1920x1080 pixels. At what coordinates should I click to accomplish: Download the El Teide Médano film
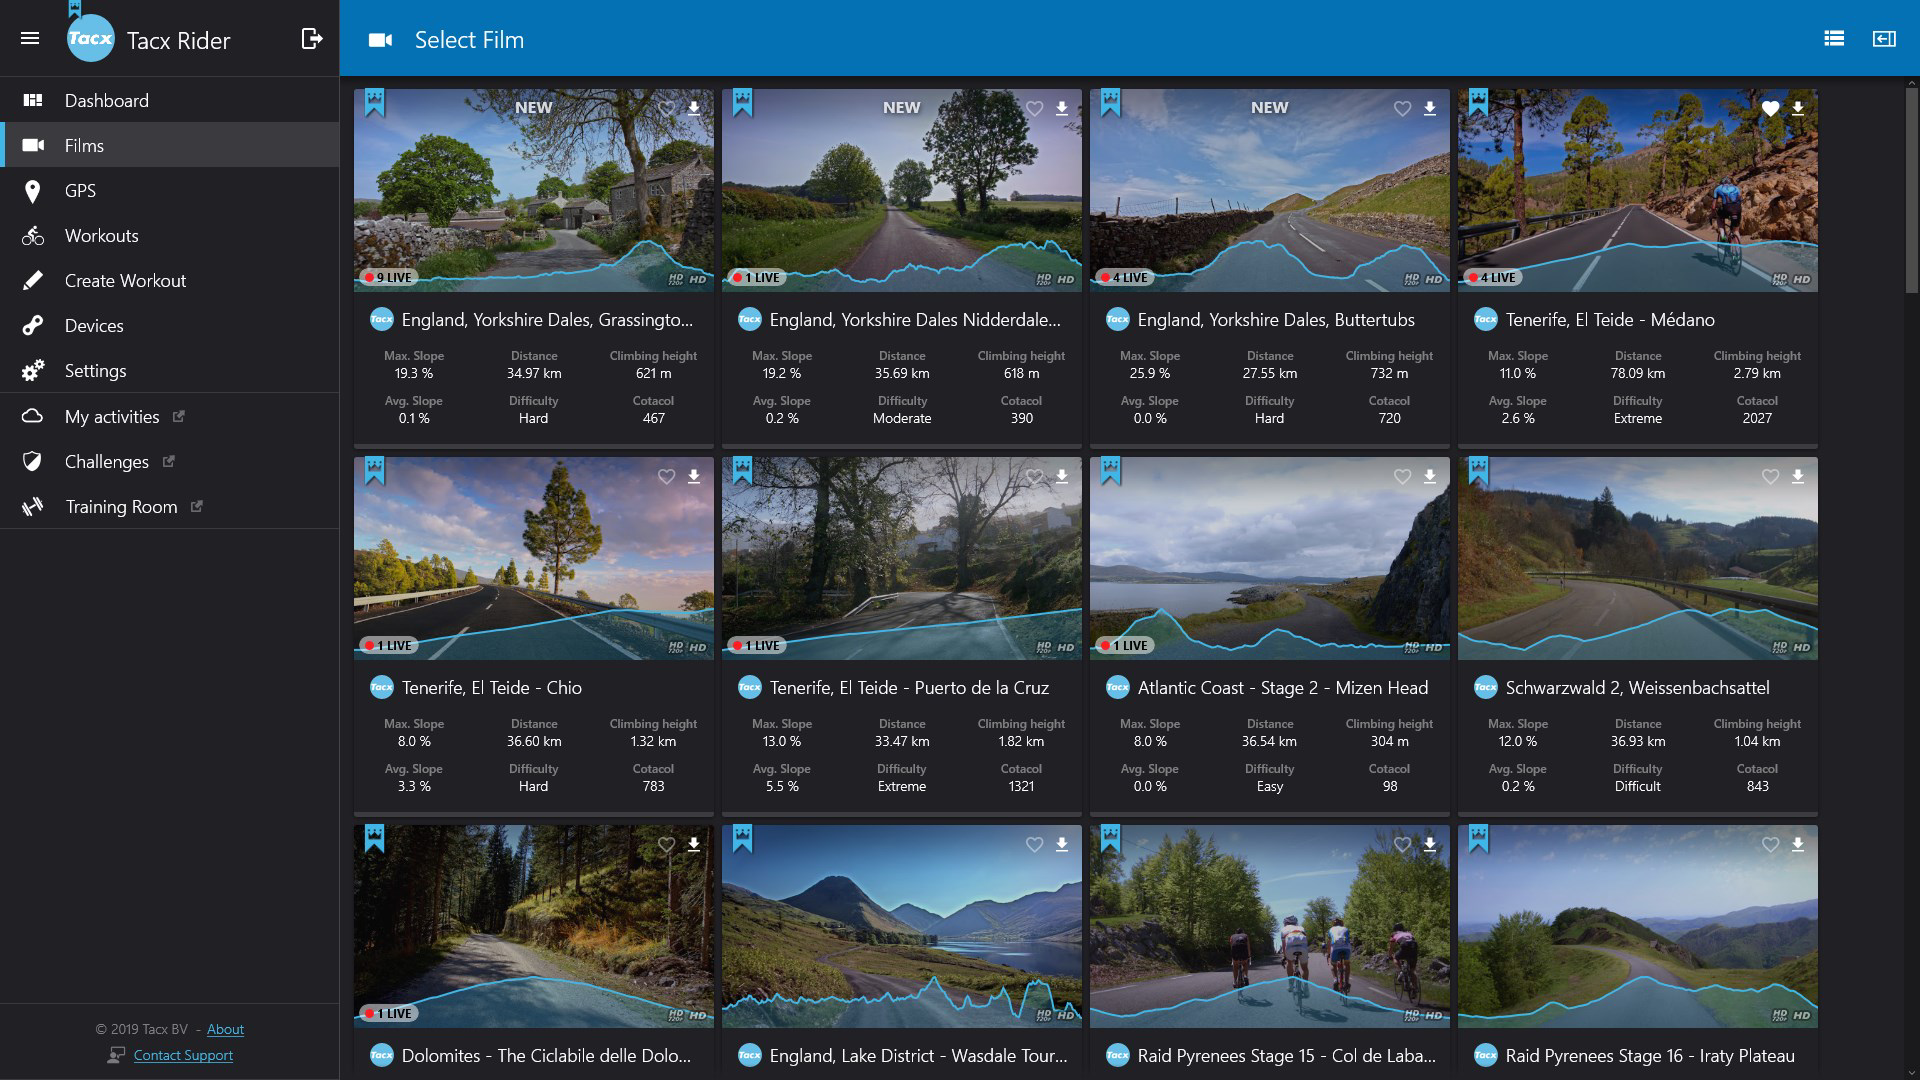click(1798, 108)
